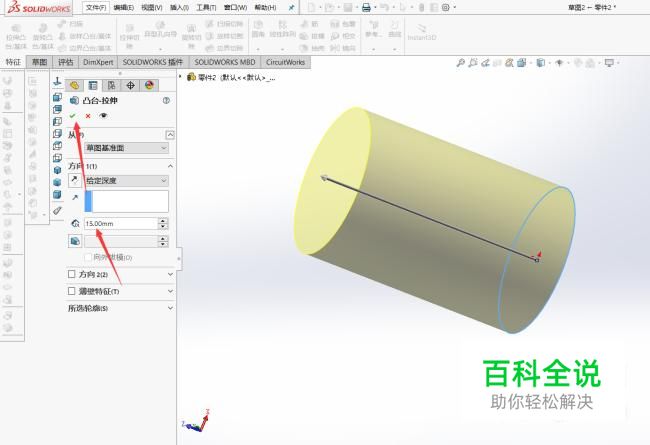Screen dimensions: 650x445
Task: Switch to the CircuitWorks tab
Action: [x=285, y=62]
